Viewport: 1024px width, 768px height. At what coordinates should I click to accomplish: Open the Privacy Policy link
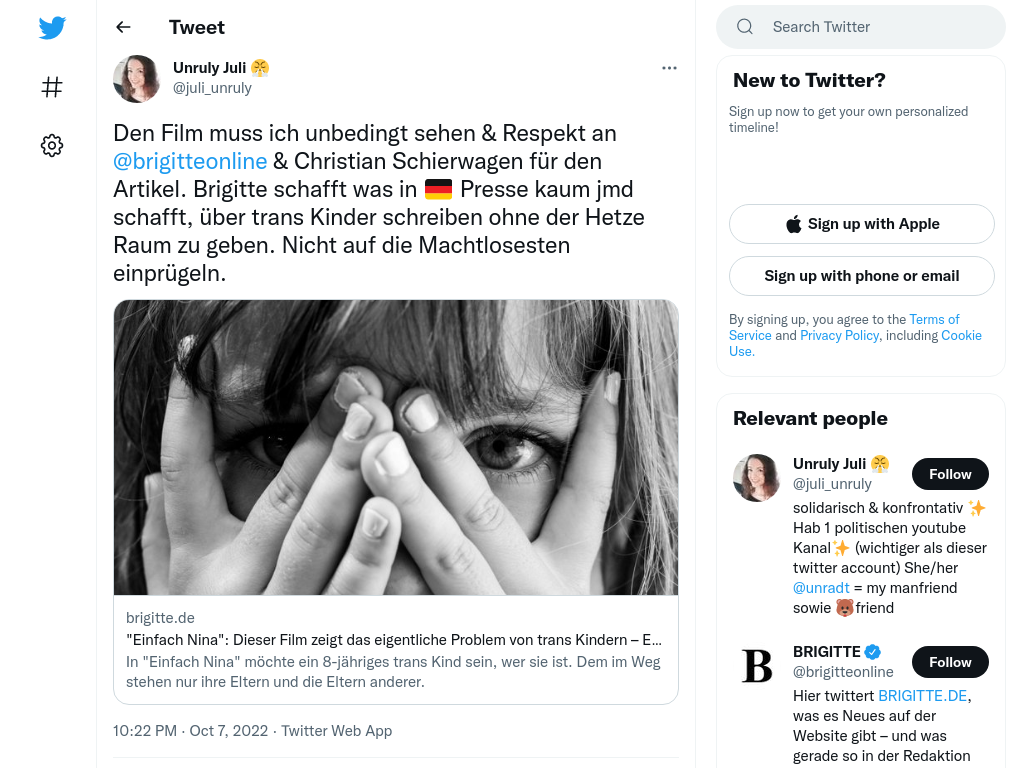839,335
